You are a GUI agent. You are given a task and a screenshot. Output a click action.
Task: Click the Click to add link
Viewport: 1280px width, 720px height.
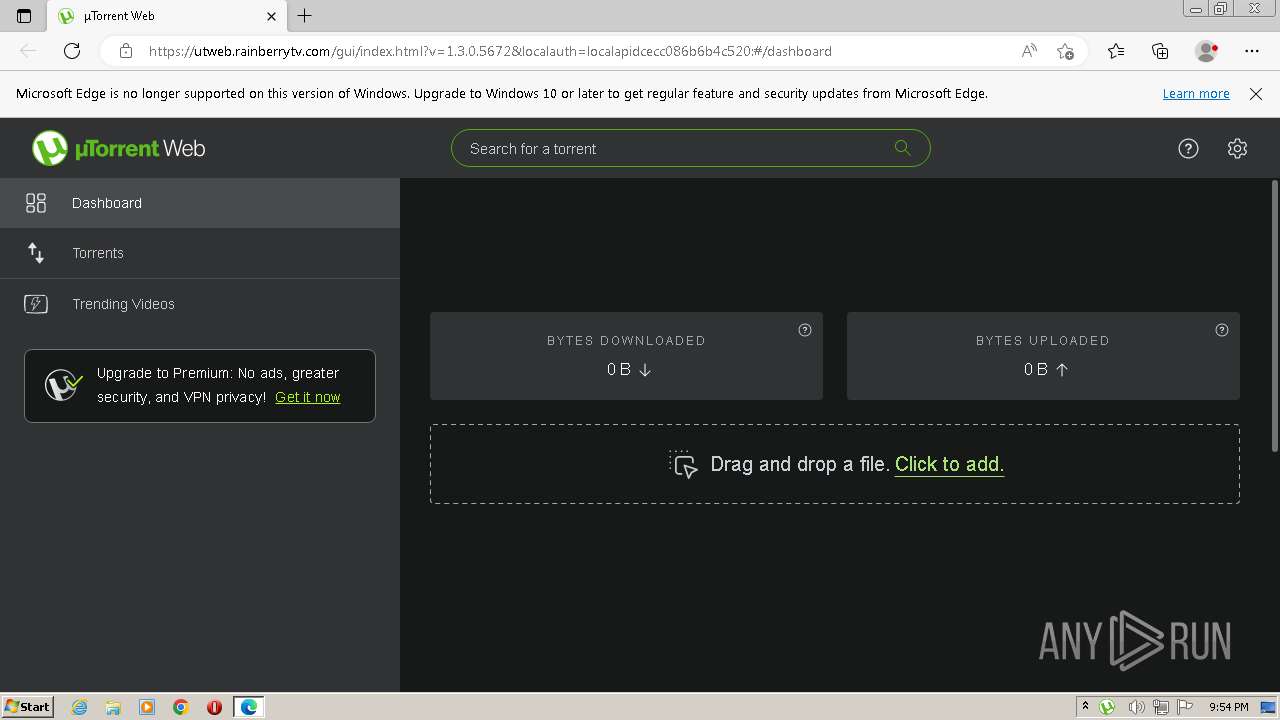pos(949,464)
